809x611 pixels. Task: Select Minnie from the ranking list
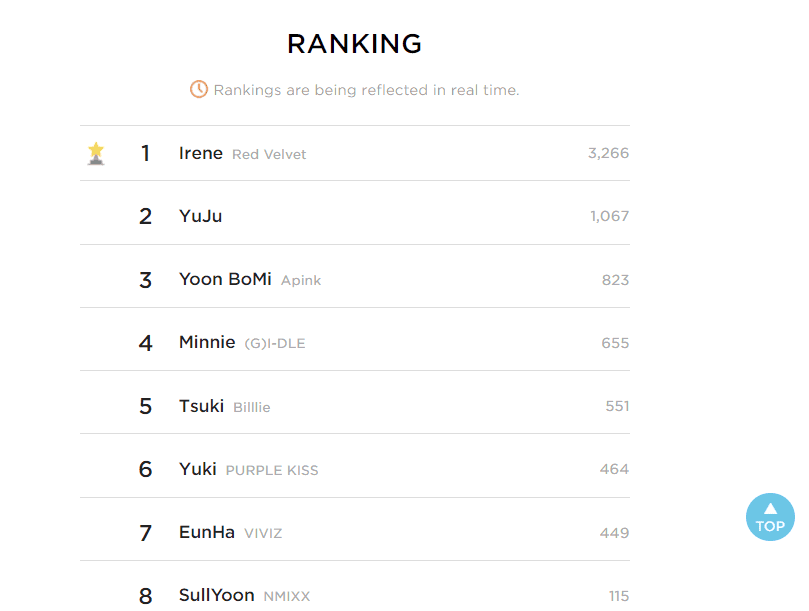click(x=207, y=342)
